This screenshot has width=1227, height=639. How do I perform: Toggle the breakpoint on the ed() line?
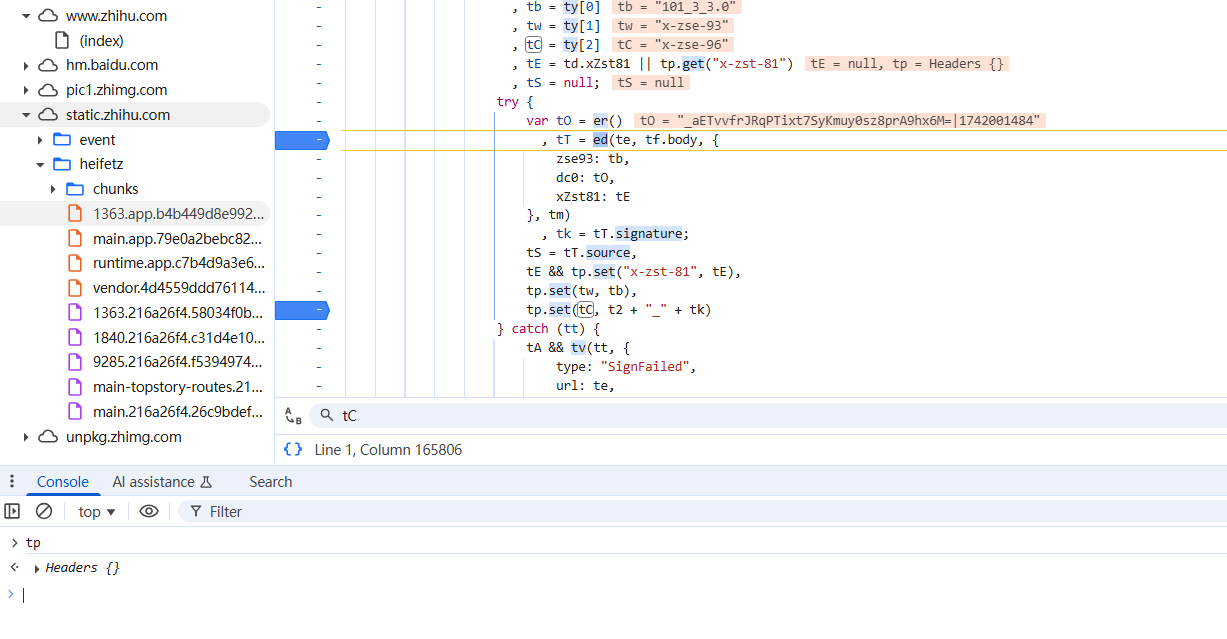pyautogui.click(x=301, y=140)
